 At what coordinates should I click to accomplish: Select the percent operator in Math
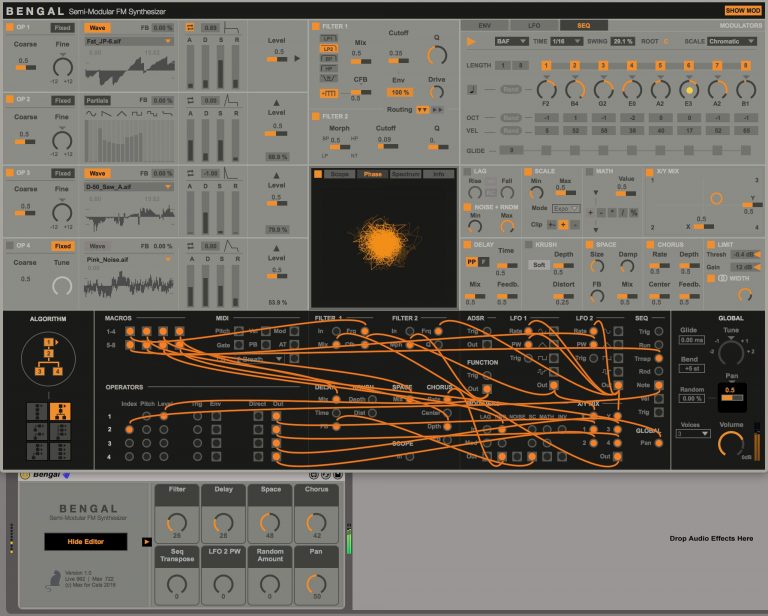(634, 213)
